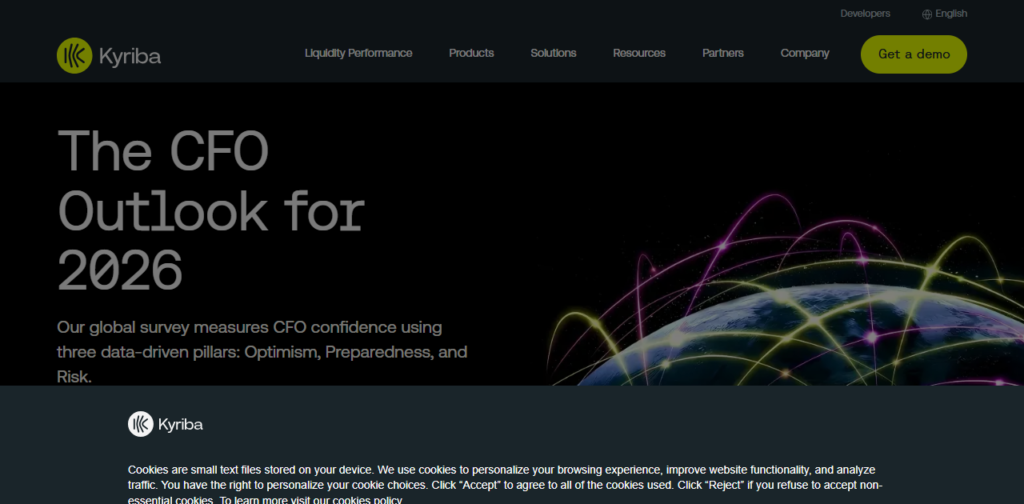Visit the Developers link
1024x504 pixels.
865,14
